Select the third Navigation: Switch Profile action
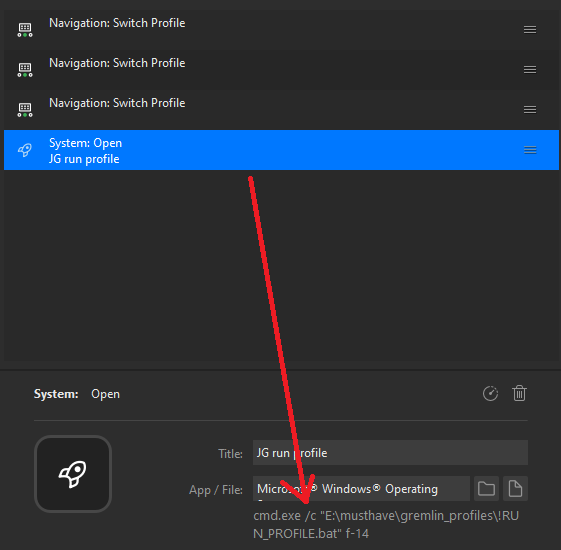Screen dimensions: 561x550 [x=281, y=110]
